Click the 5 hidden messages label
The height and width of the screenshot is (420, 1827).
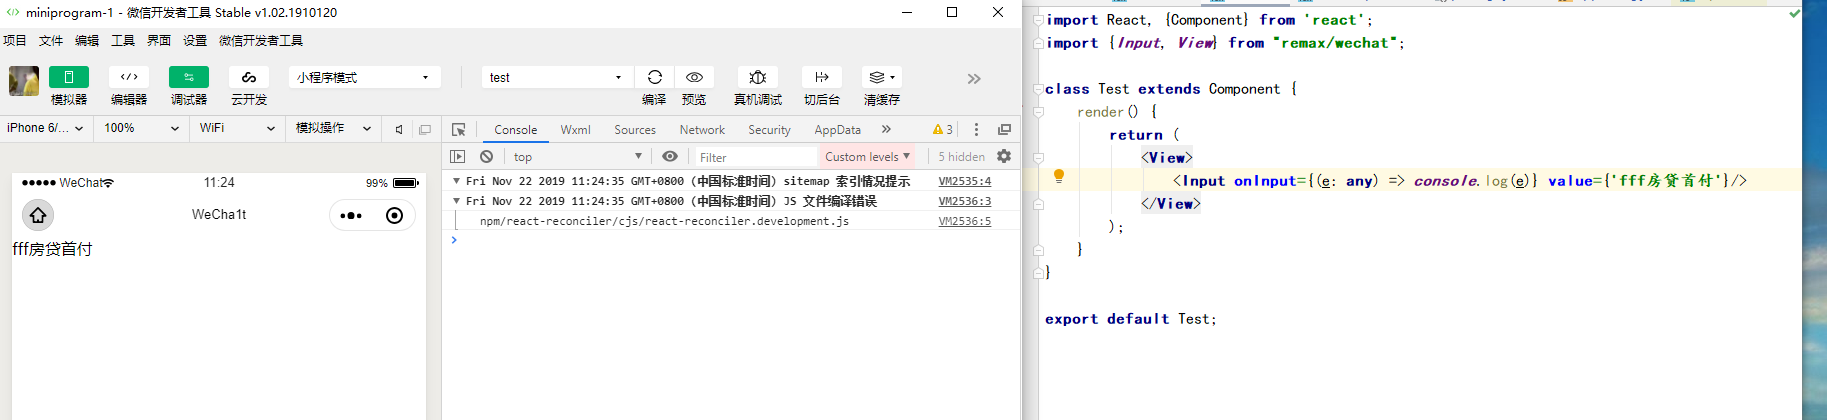point(961,157)
